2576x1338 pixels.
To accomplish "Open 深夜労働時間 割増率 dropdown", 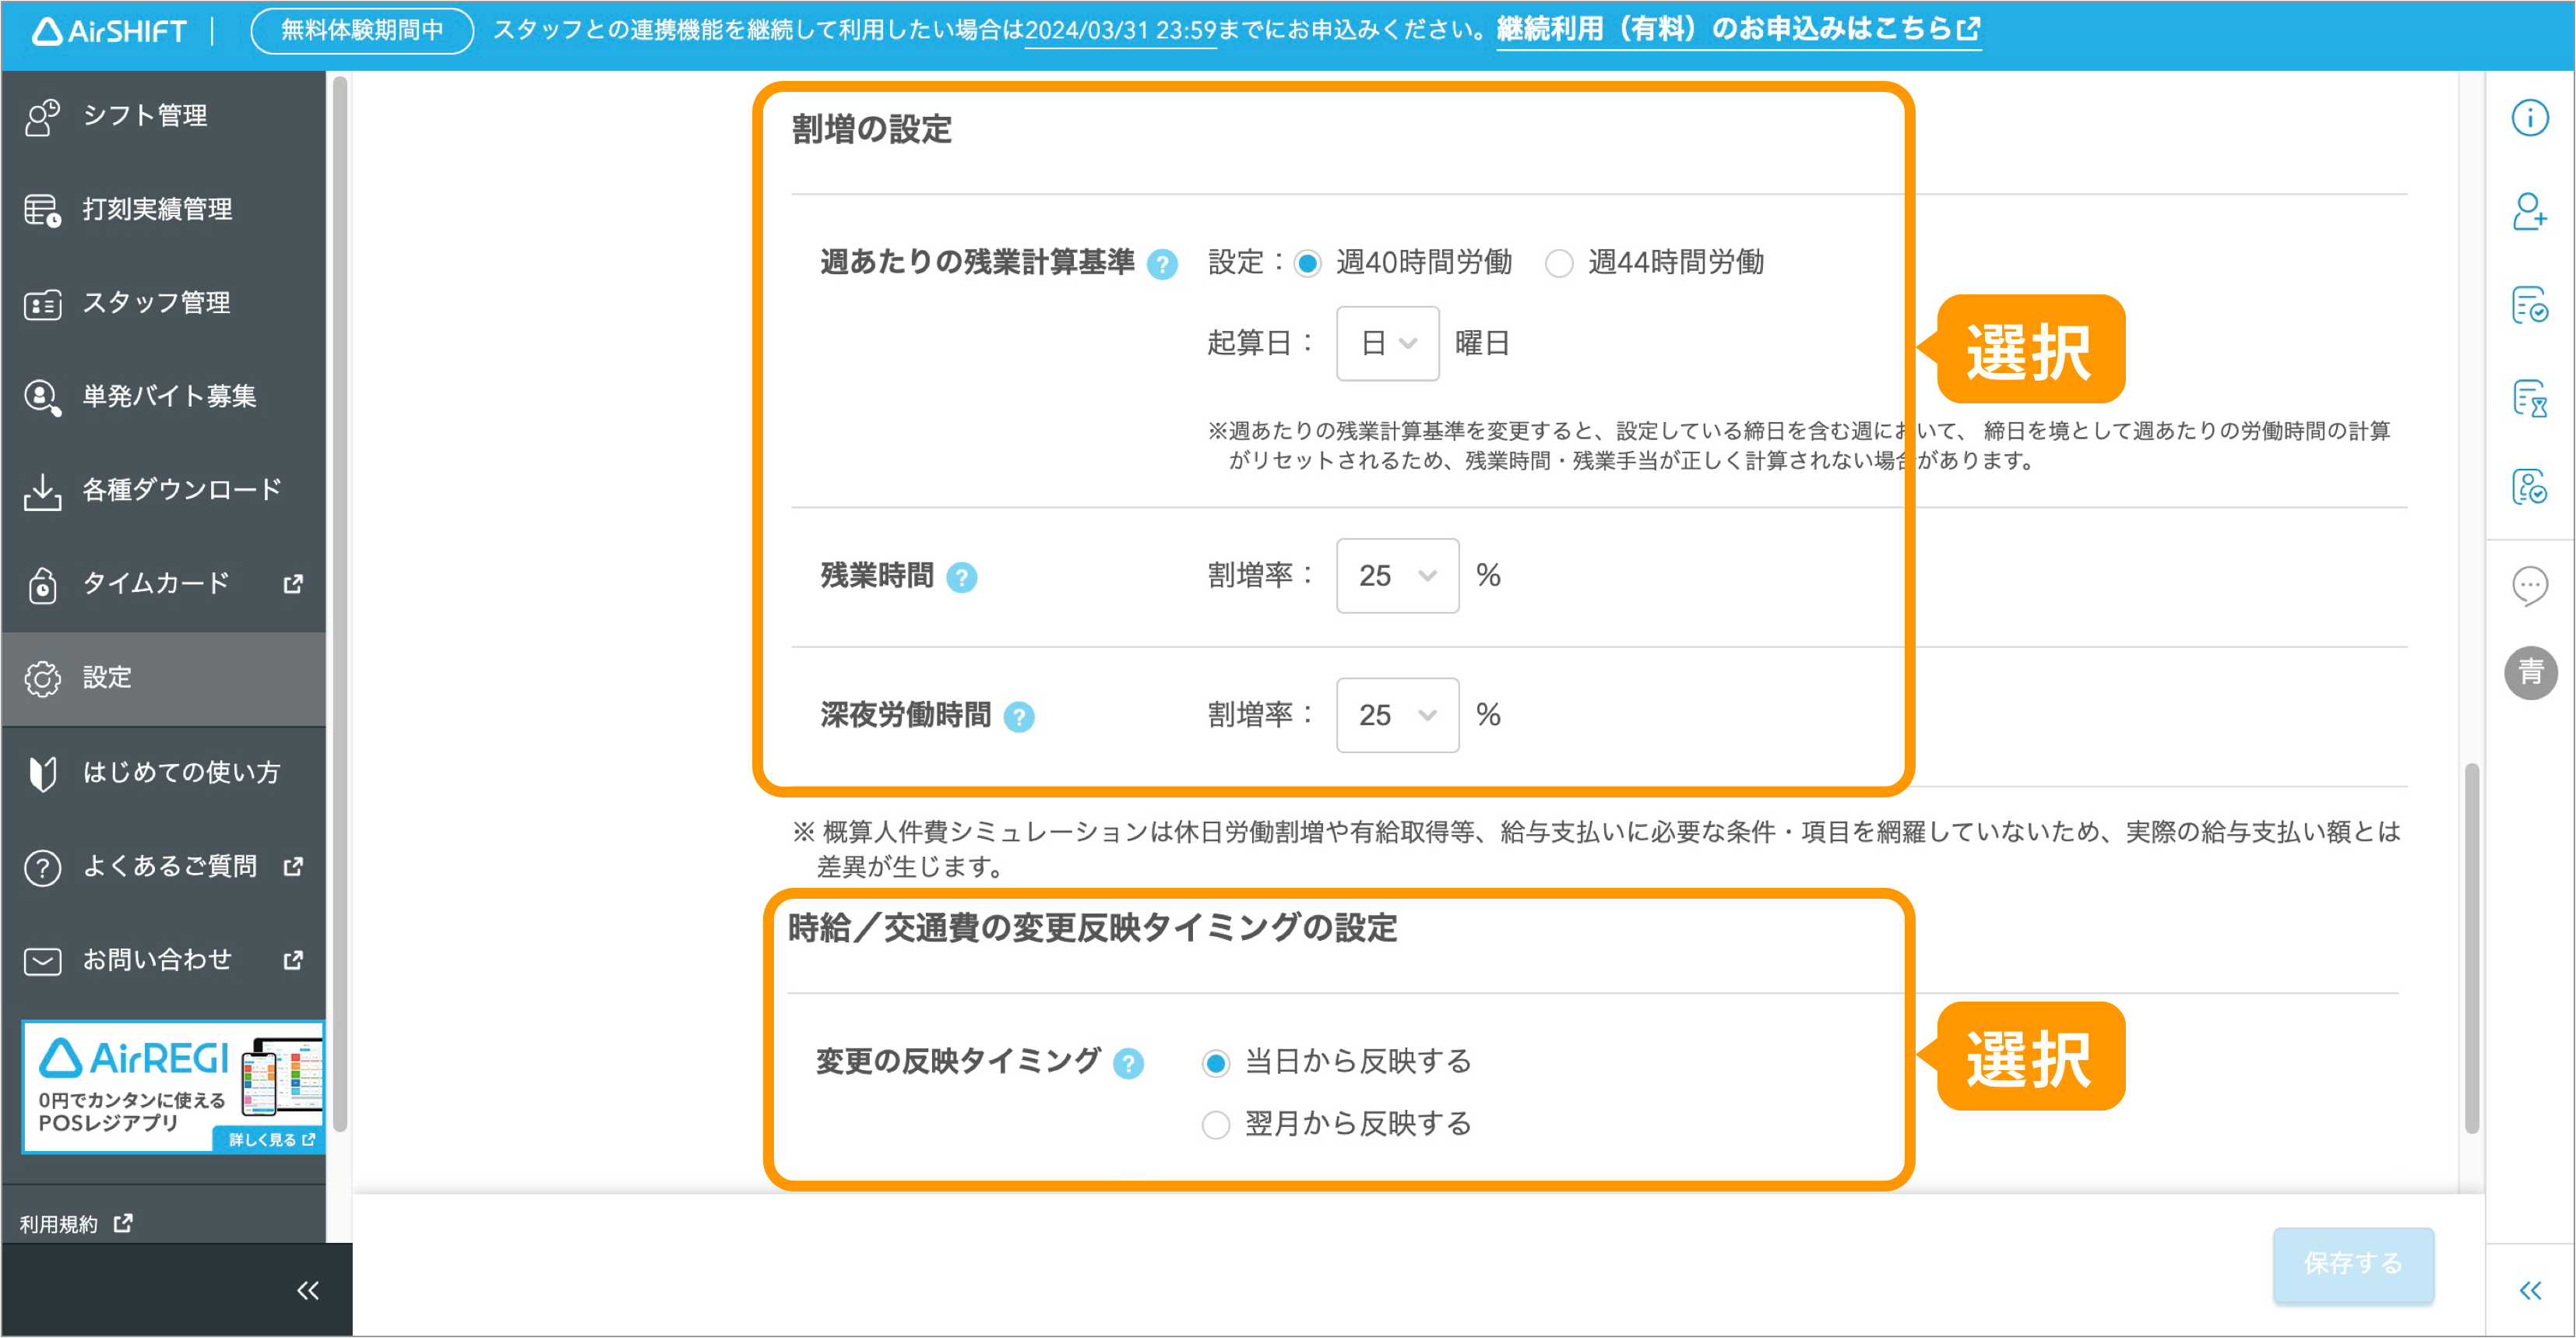I will [1397, 715].
